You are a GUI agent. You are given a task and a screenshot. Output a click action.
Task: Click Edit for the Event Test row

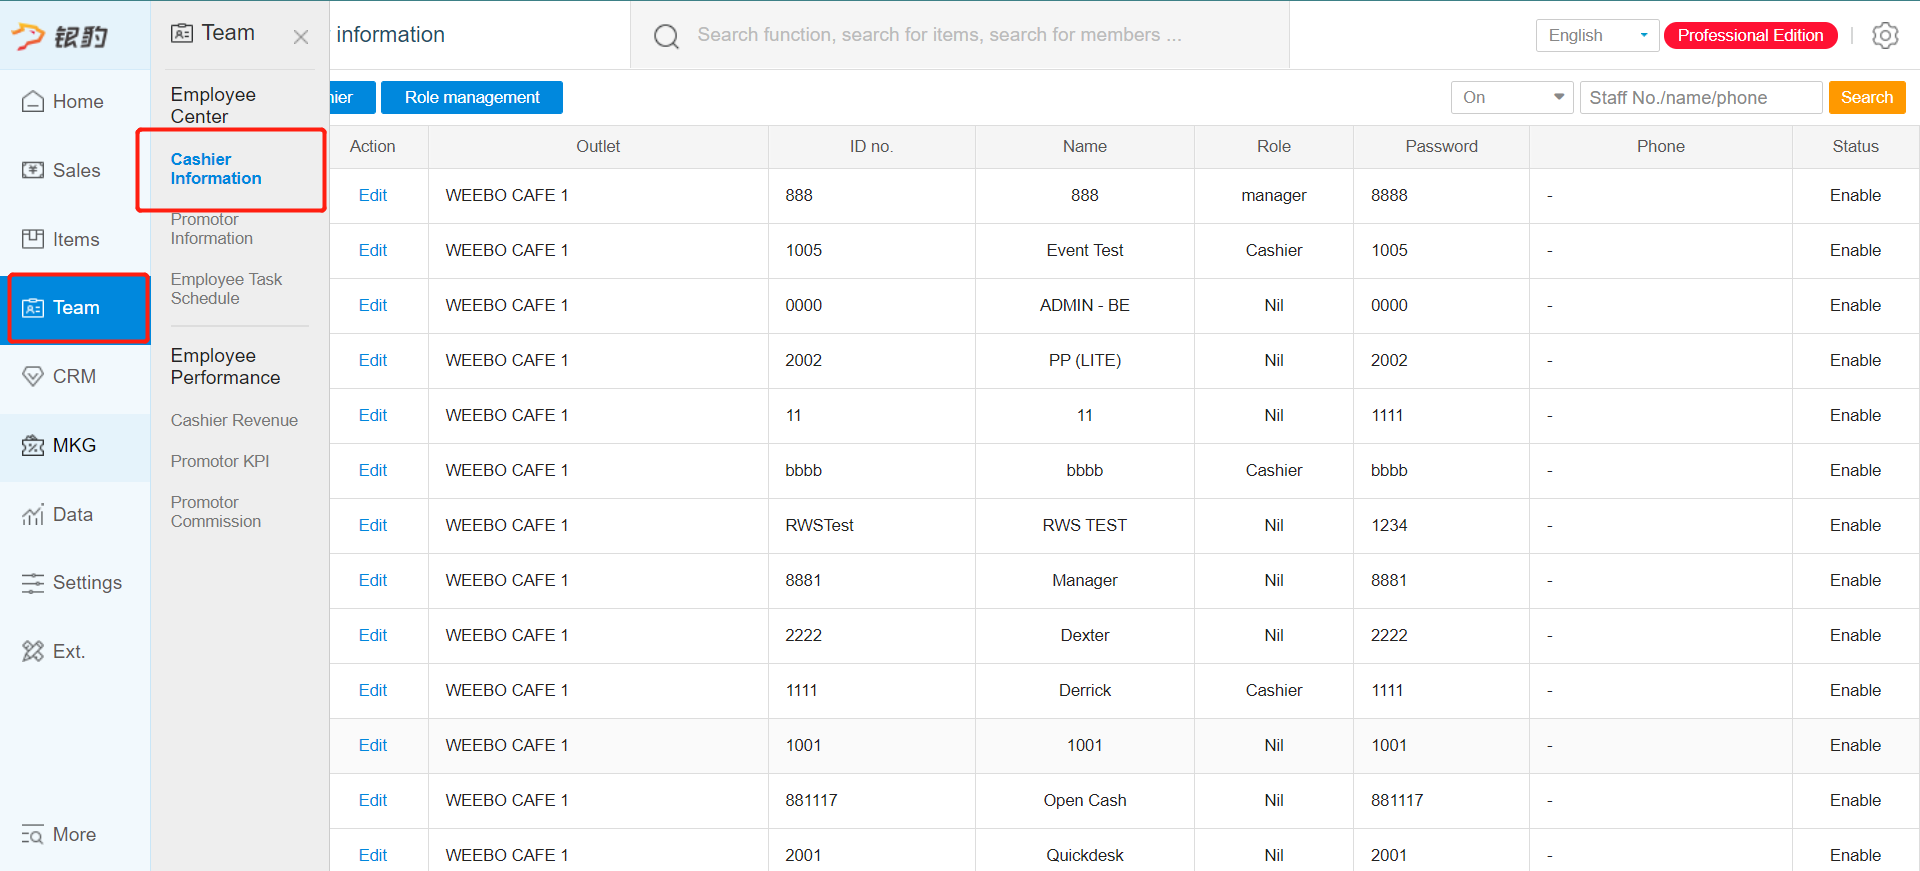(x=373, y=250)
